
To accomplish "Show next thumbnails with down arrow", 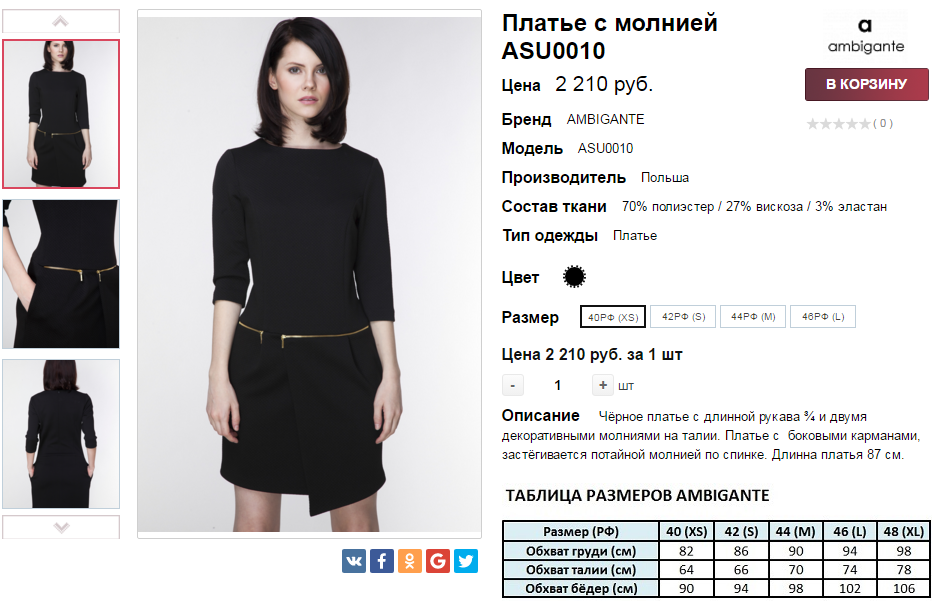I will (x=61, y=527).
